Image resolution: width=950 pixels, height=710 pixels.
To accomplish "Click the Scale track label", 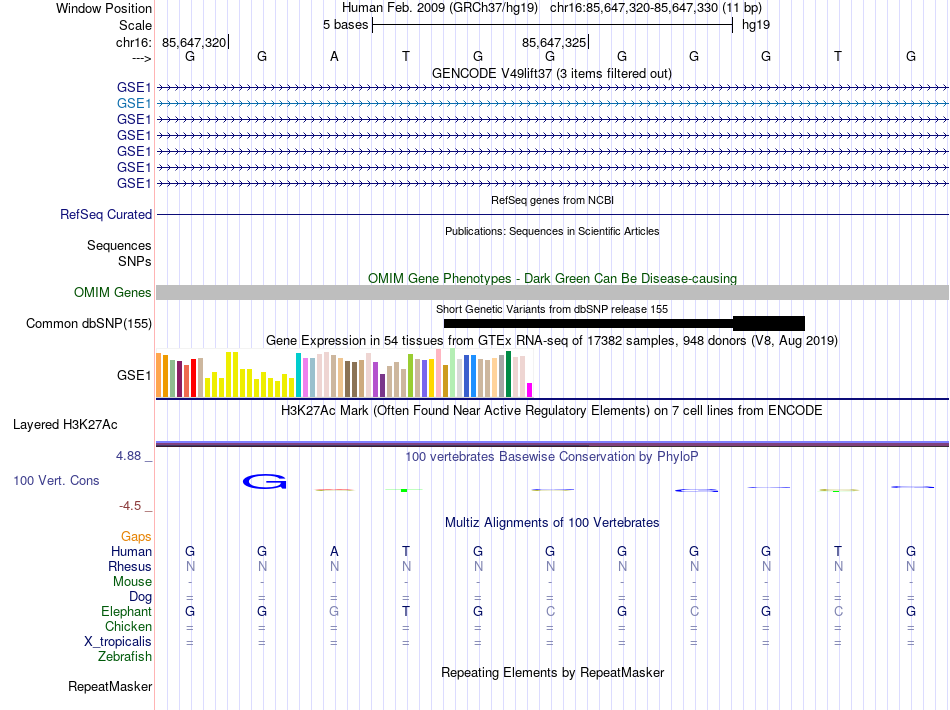I will 135,25.
